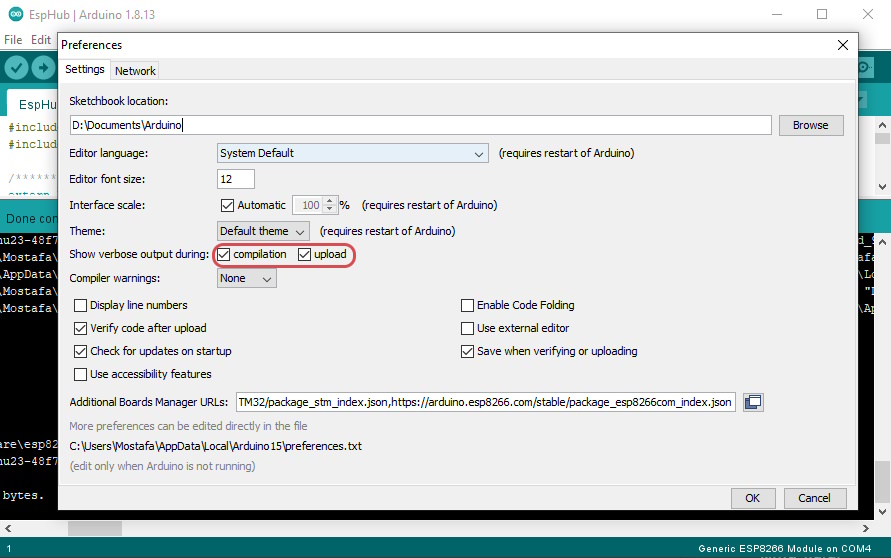Open the preferences.txt file path link
This screenshot has width=891, height=558.
215,446
